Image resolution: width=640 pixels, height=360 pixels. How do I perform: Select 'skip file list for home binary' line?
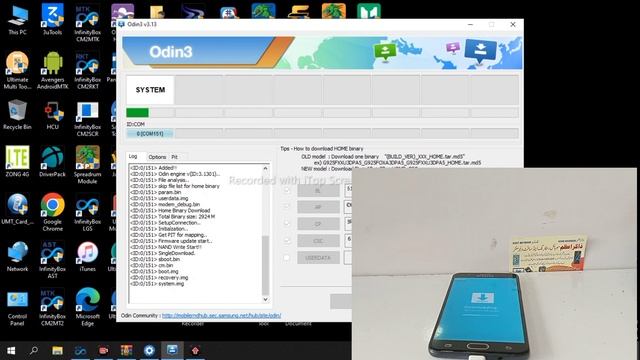point(175,186)
